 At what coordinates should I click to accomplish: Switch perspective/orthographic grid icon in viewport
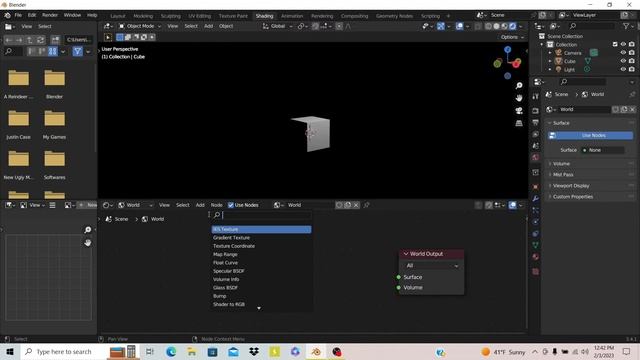click(x=519, y=123)
